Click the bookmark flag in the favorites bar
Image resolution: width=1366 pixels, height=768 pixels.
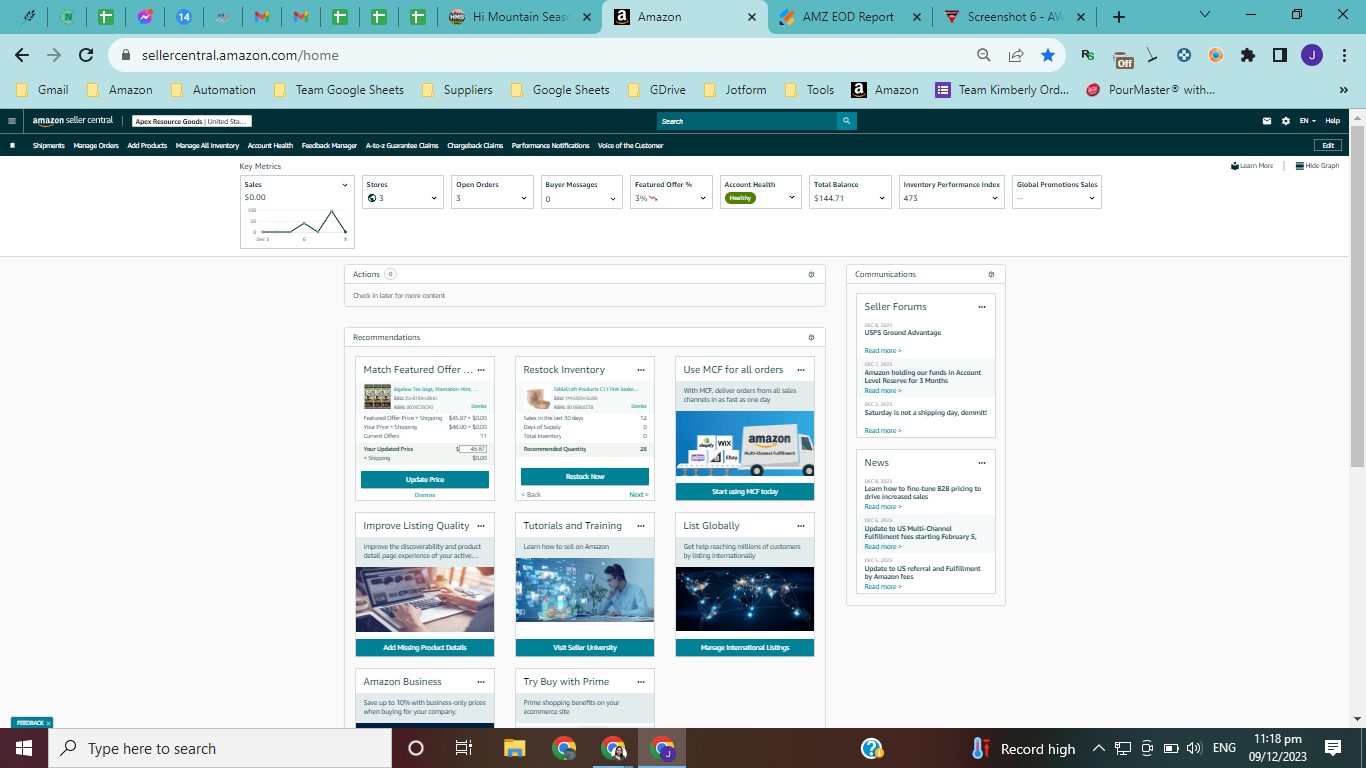point(12,146)
